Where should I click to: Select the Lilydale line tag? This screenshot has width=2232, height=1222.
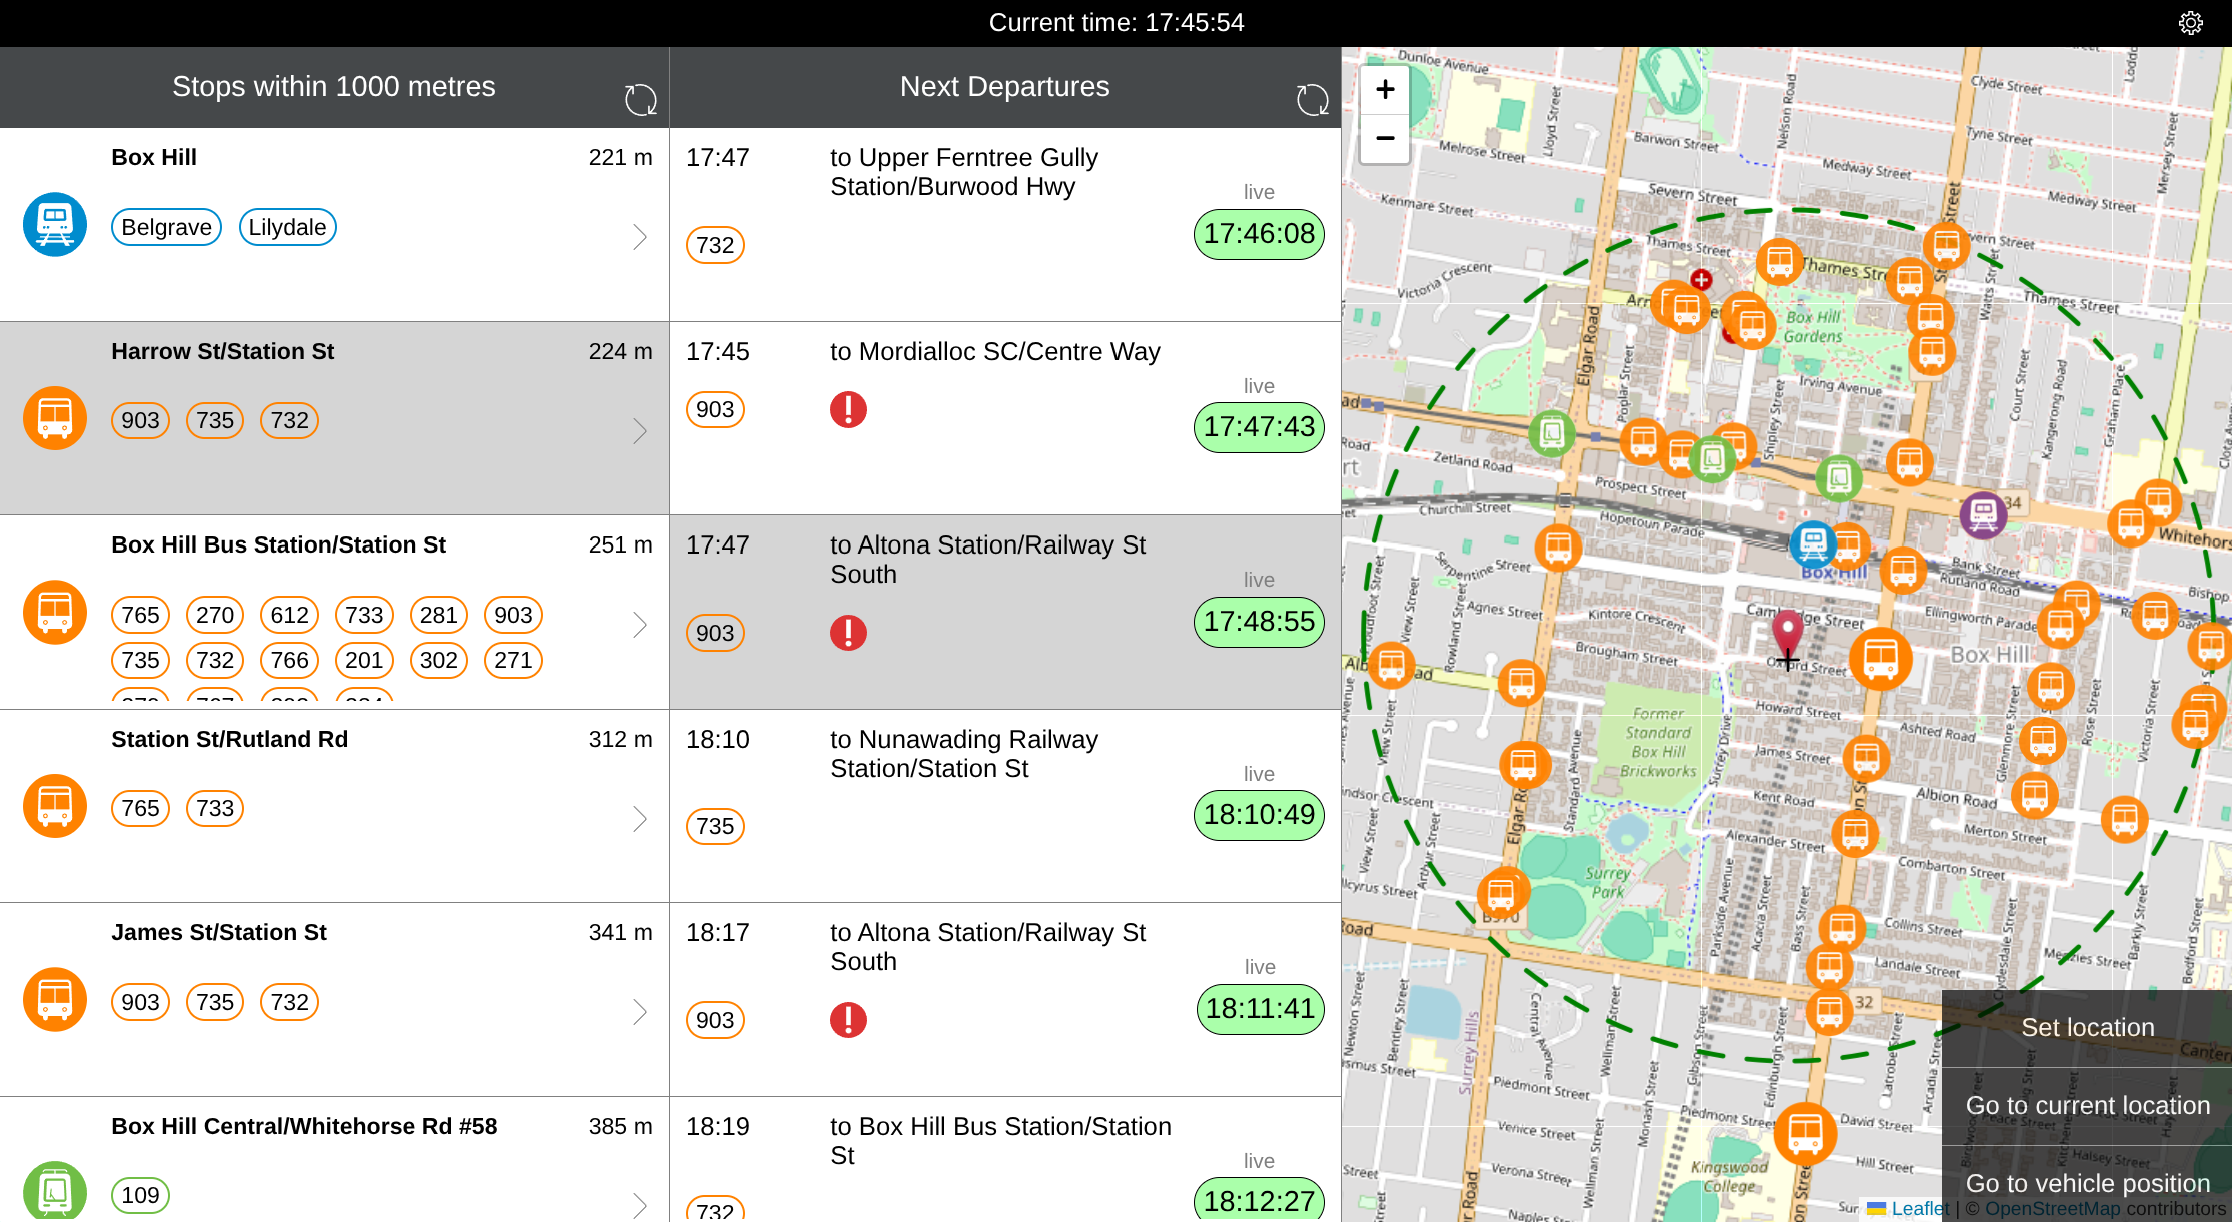coord(287,227)
